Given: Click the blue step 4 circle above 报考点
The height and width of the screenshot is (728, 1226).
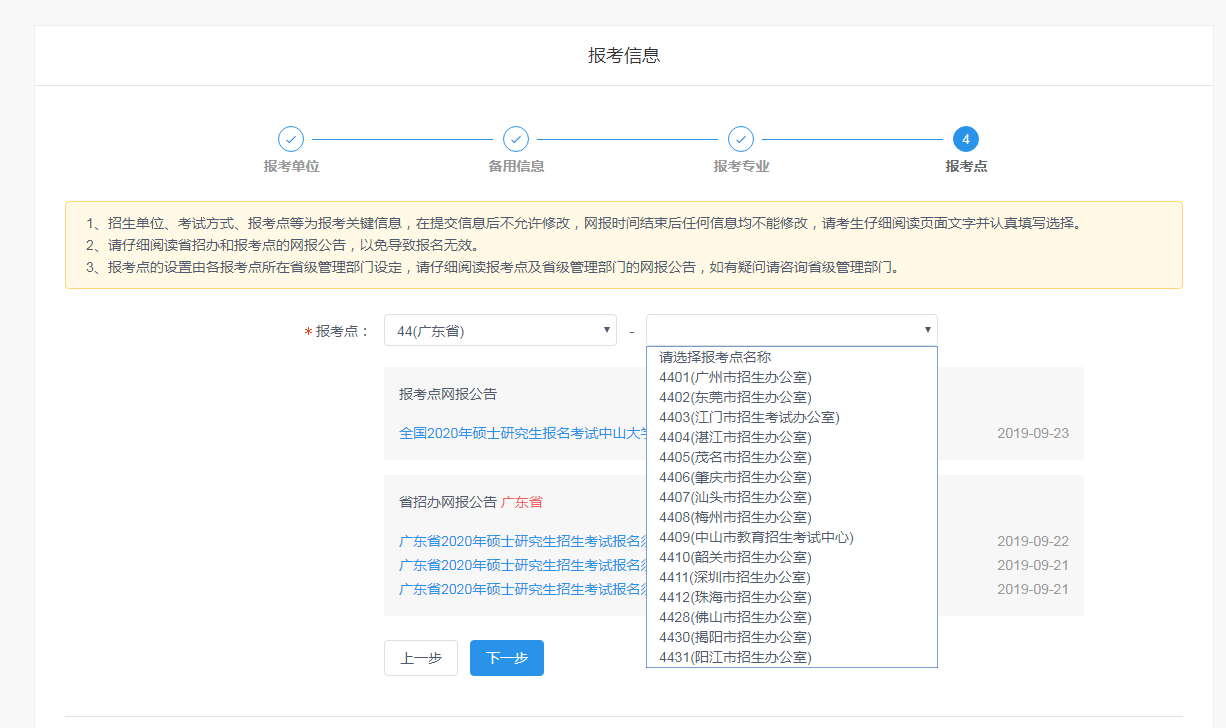Looking at the screenshot, I should (965, 140).
